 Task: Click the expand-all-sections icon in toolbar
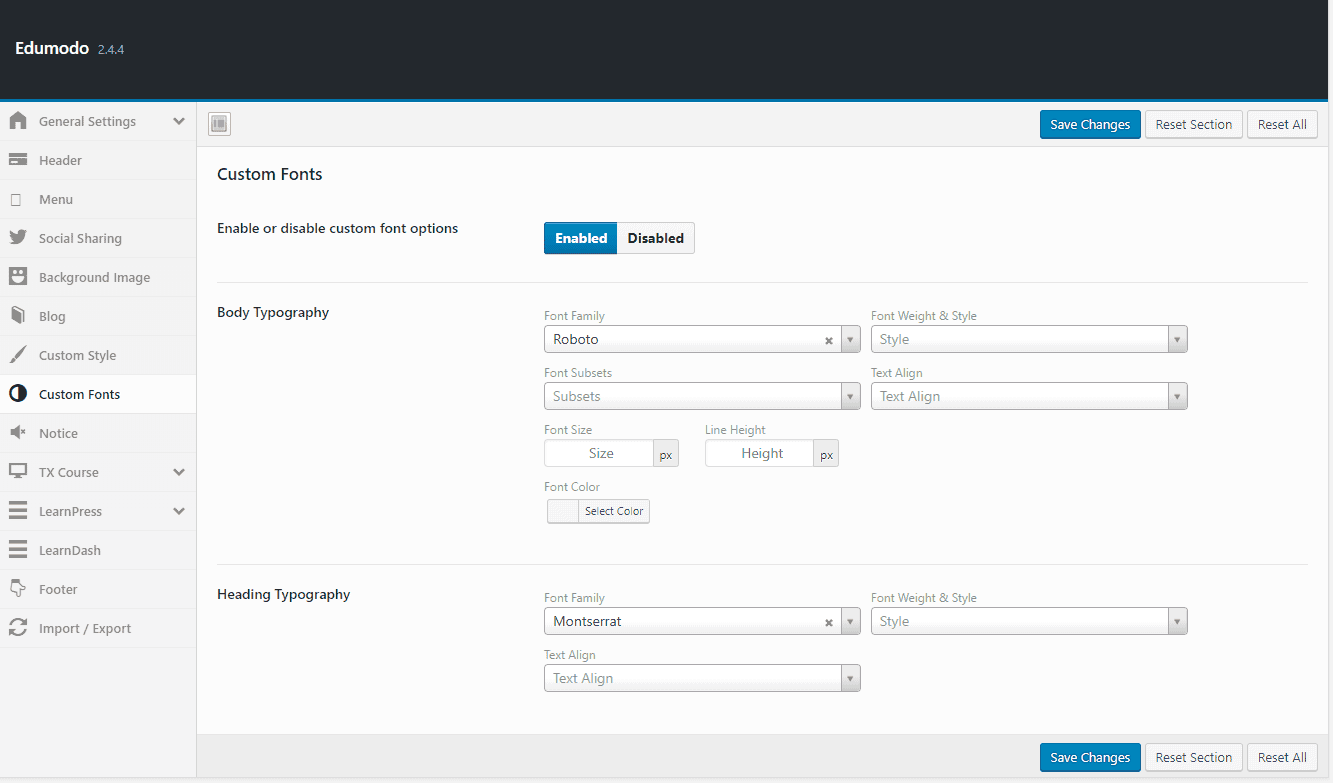pos(219,124)
